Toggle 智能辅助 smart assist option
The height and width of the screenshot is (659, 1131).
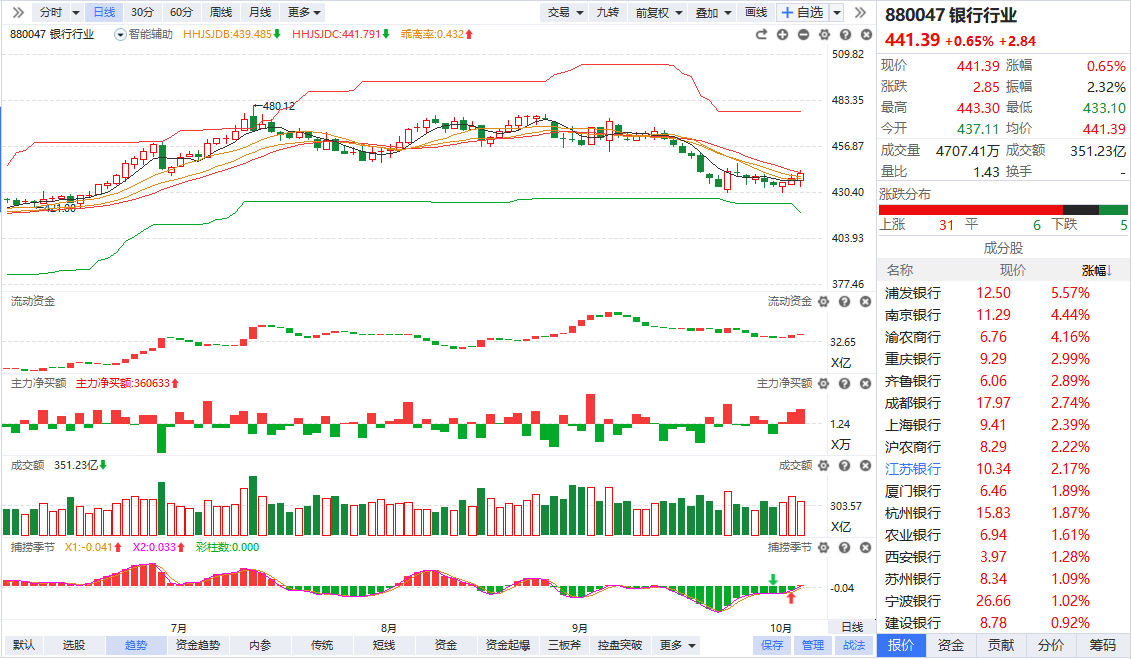pyautogui.click(x=144, y=34)
